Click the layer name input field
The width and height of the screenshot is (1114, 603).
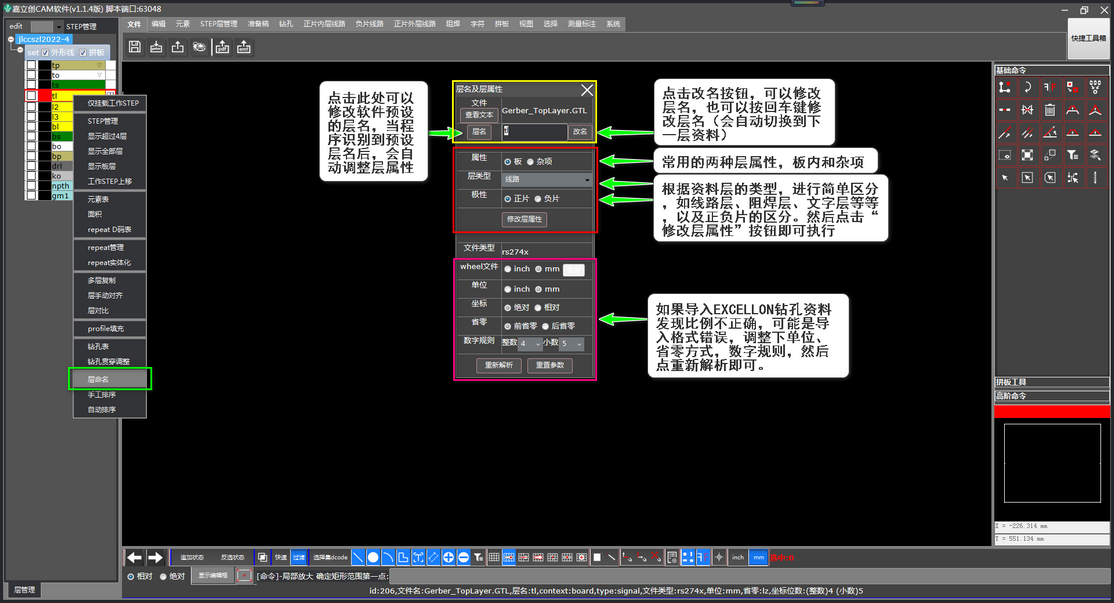[534, 131]
